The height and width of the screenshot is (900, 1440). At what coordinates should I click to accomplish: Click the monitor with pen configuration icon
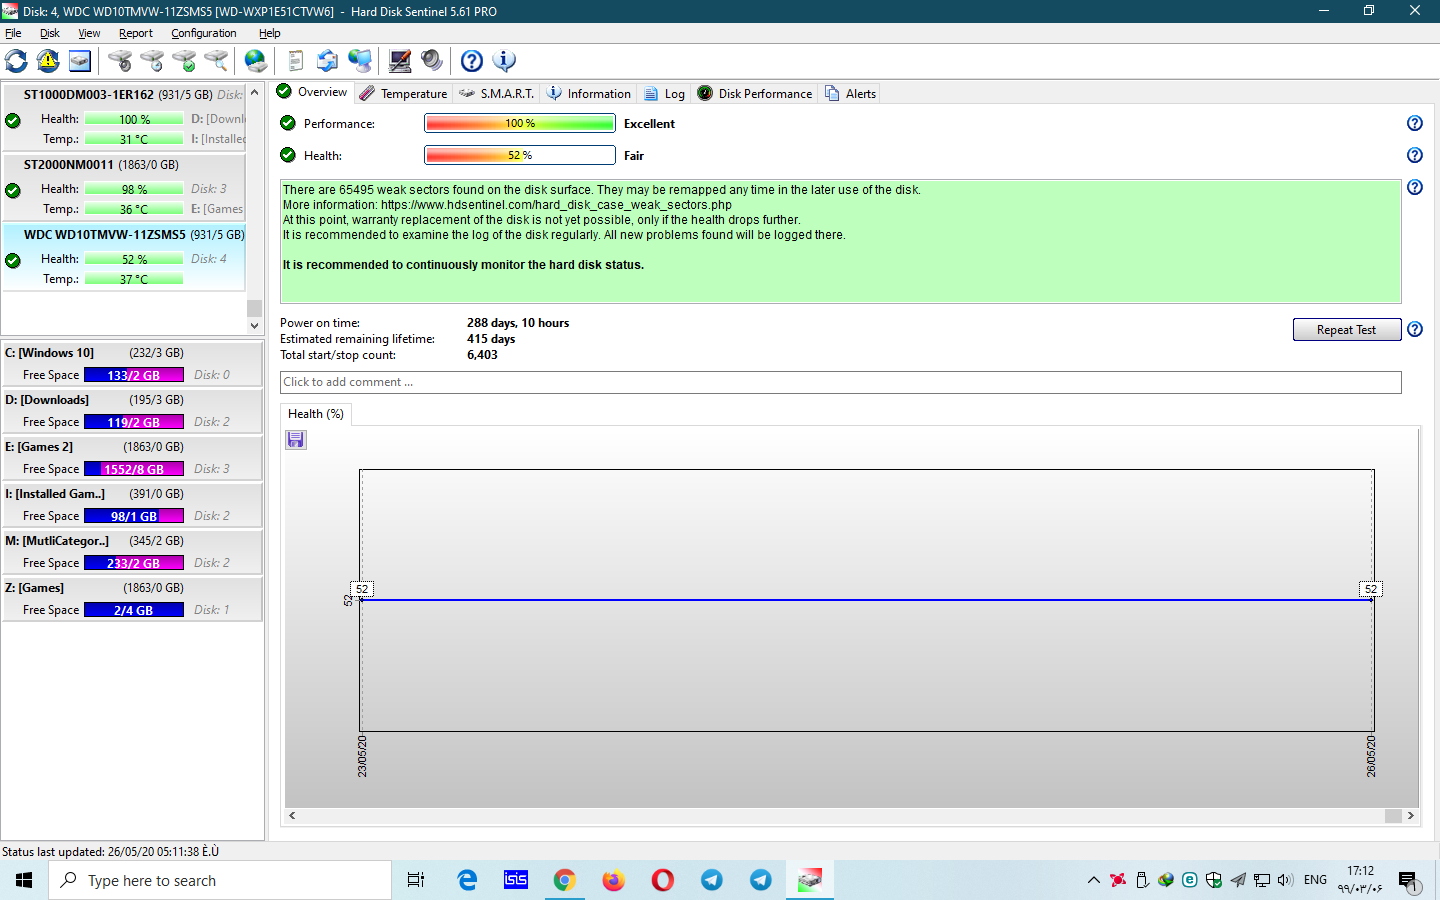[400, 61]
